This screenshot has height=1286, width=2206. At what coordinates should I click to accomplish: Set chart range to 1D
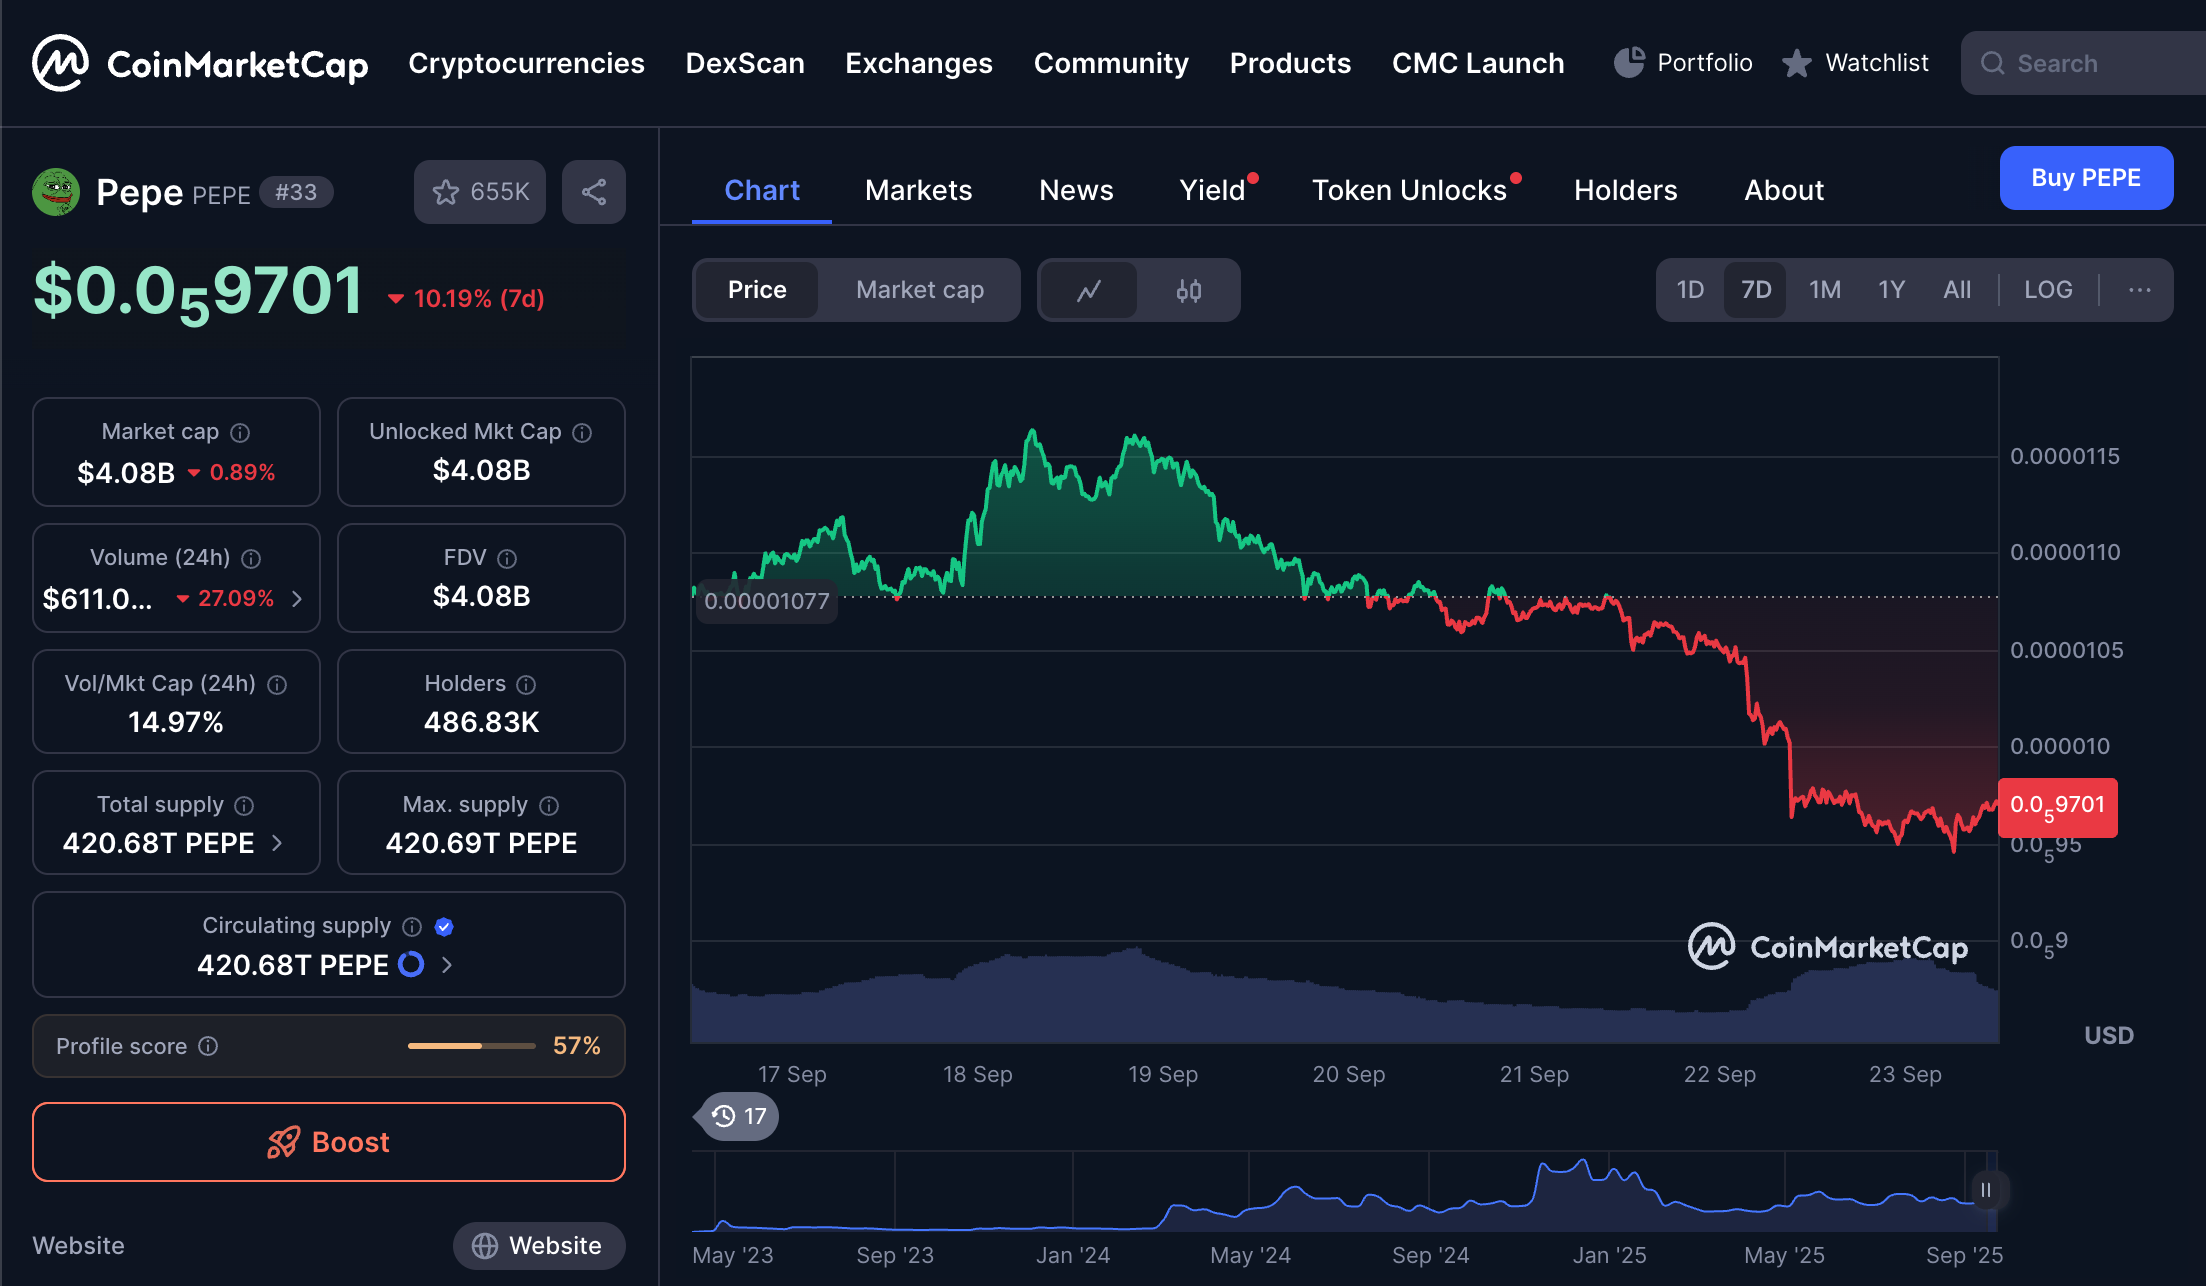click(x=1690, y=290)
